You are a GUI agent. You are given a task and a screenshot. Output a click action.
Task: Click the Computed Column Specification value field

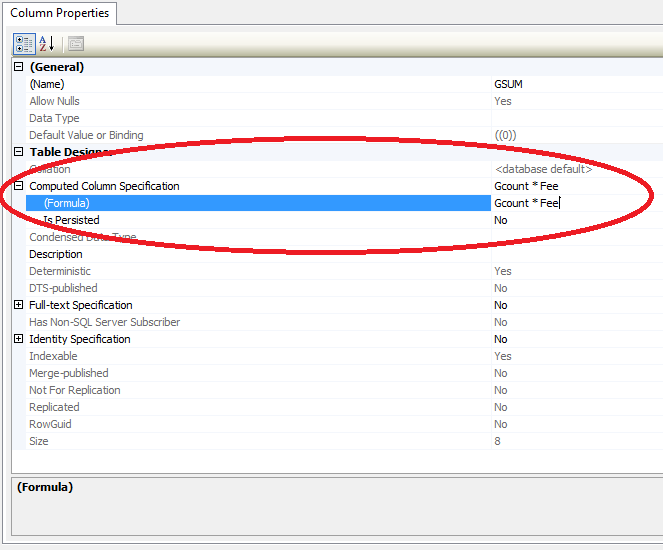pos(574,186)
